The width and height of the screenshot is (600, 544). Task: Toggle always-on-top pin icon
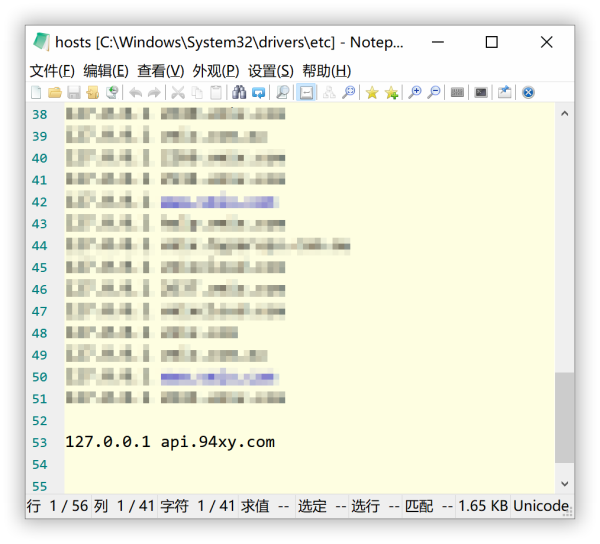tap(504, 92)
